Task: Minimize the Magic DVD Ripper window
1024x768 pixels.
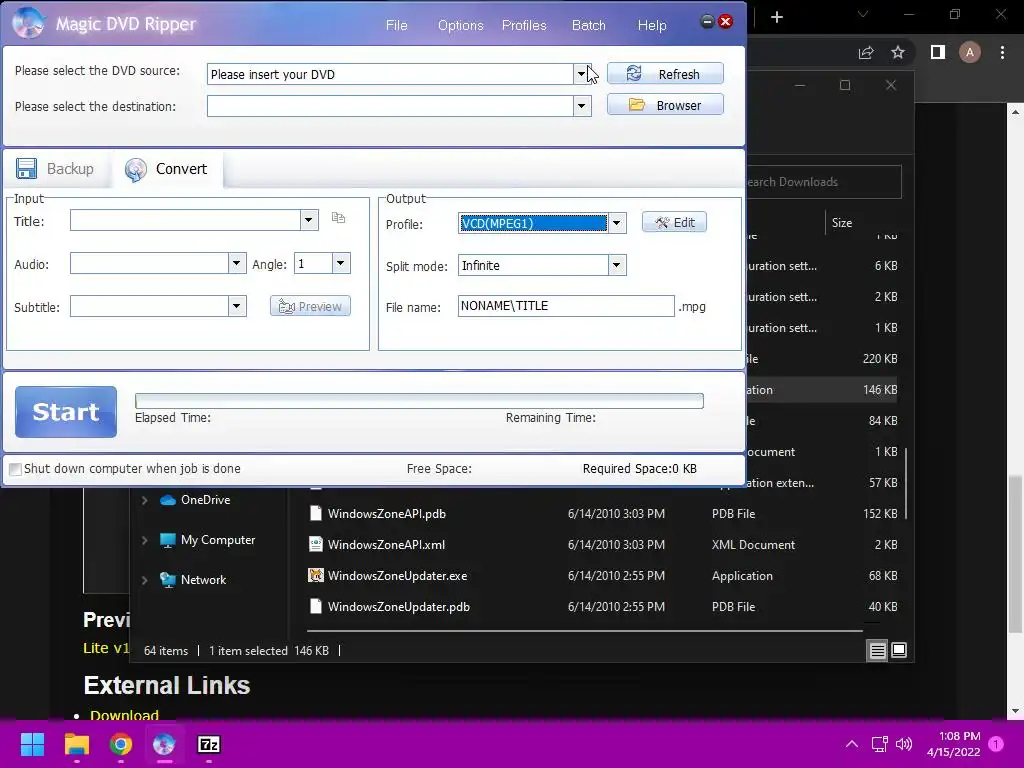Action: 707,22
